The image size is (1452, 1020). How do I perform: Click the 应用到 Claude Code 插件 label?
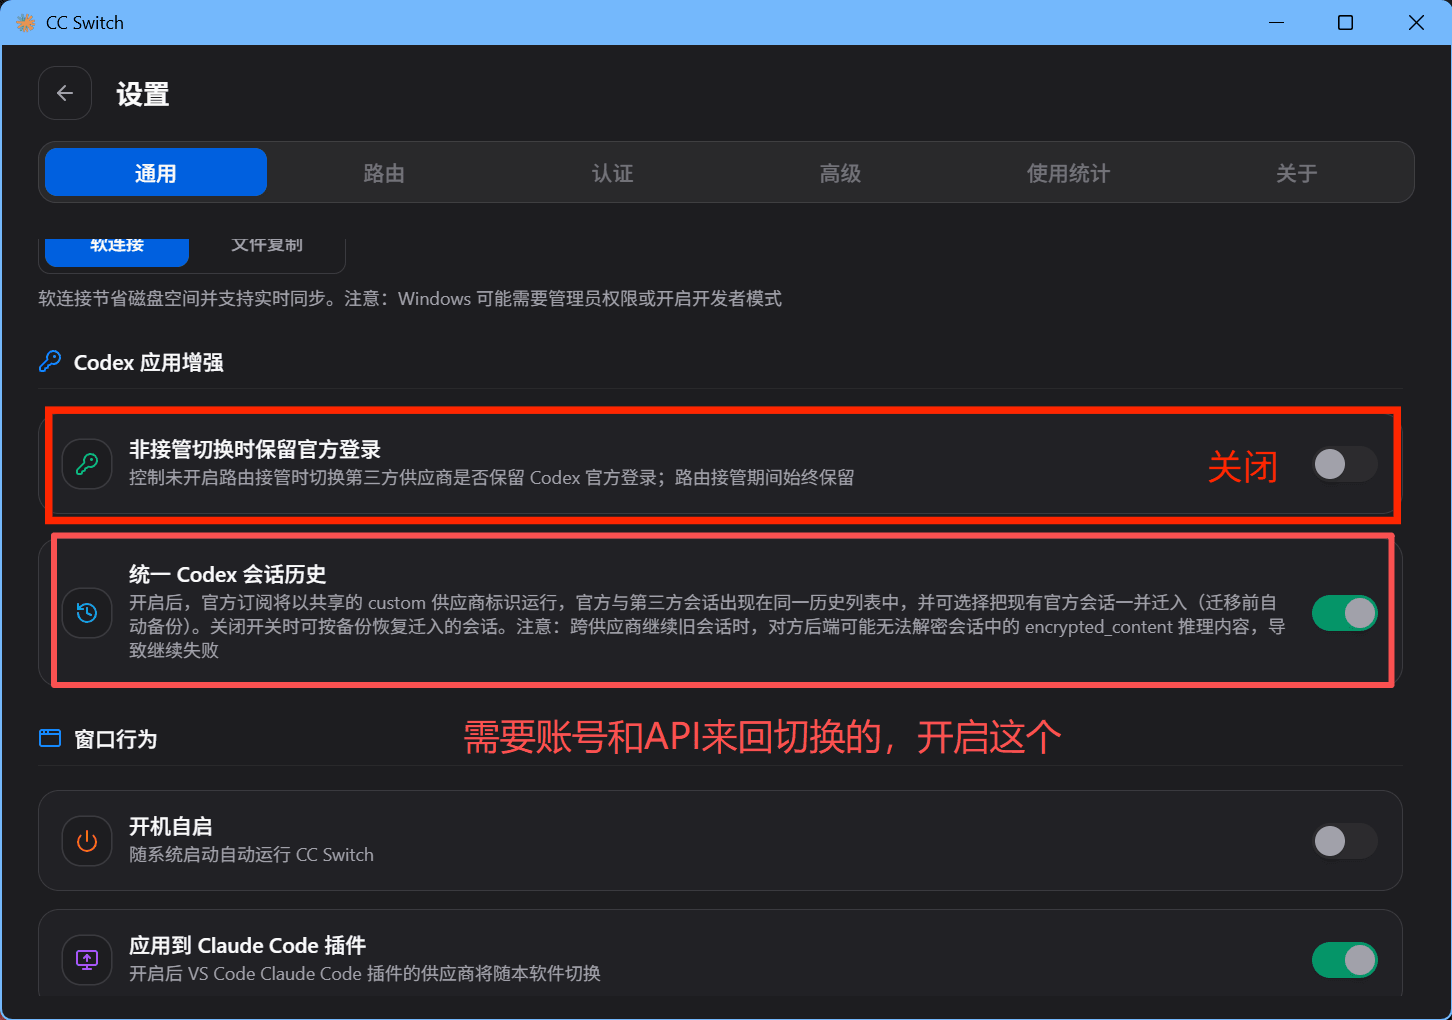[248, 945]
